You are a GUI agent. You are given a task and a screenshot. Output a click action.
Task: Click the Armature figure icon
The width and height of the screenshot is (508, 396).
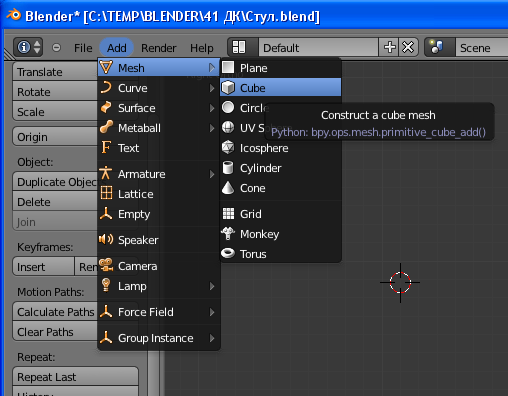click(x=106, y=174)
